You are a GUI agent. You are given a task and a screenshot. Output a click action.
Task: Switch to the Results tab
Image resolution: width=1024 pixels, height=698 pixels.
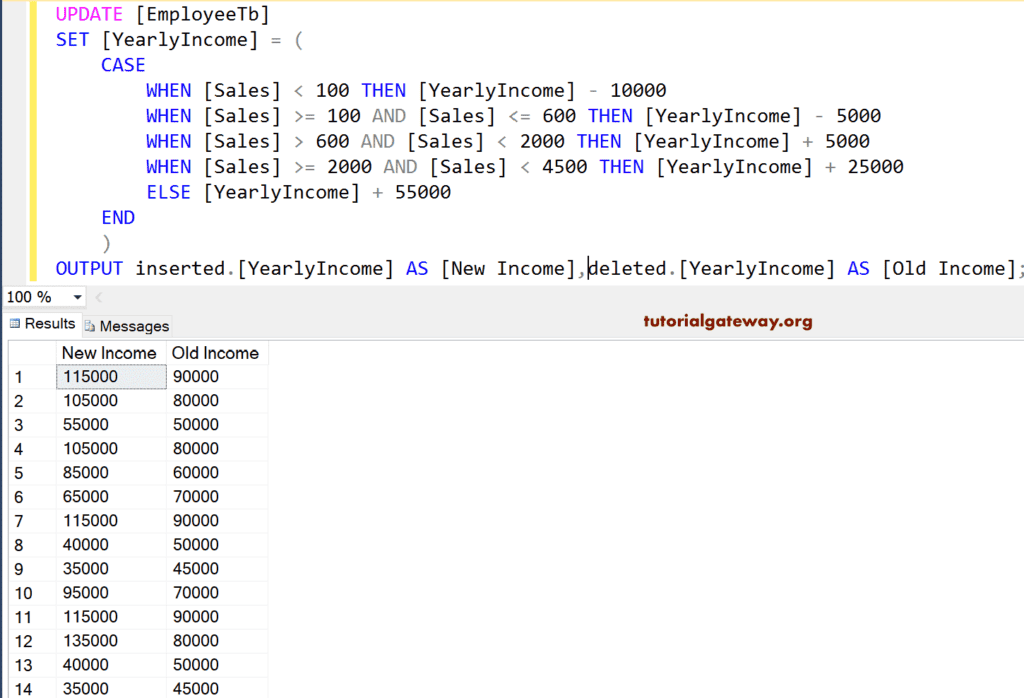42,324
